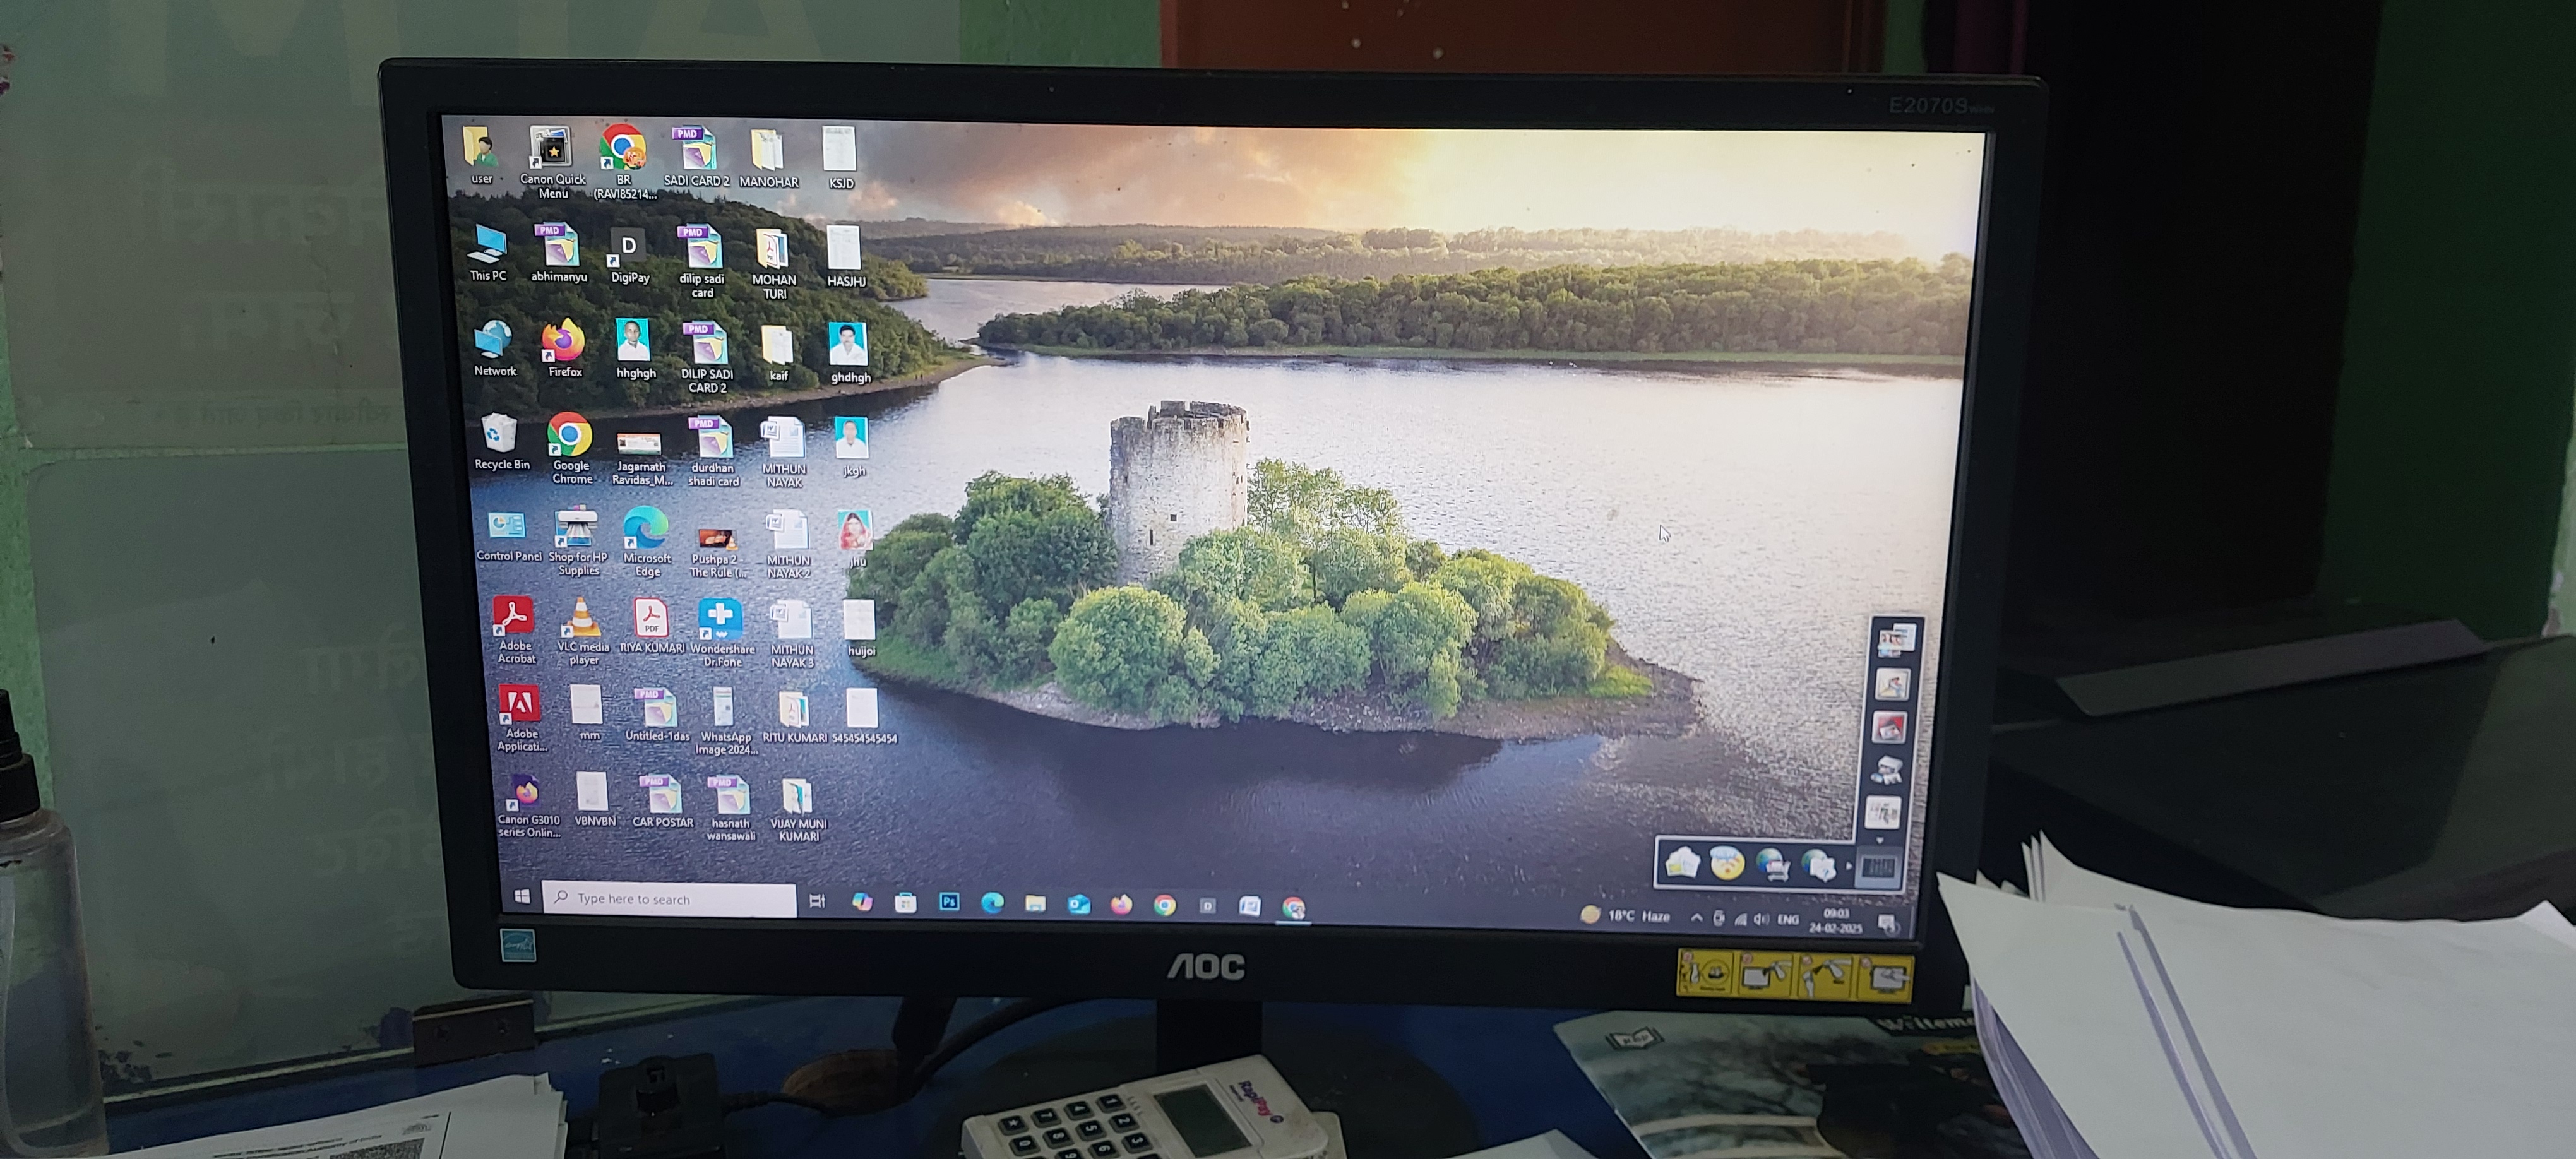
Task: Expand Canon Quick Menu down arrow
Action: click(1879, 841)
